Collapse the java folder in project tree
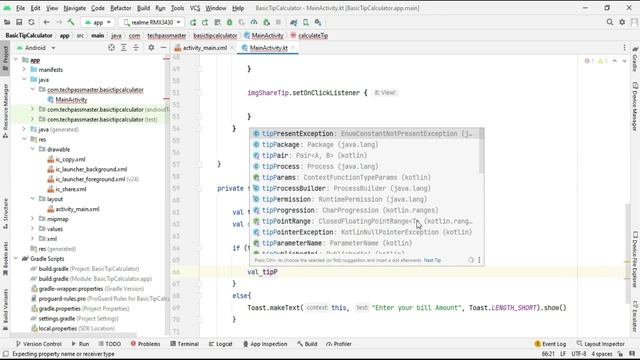This screenshot has width=640, height=360. point(24,80)
